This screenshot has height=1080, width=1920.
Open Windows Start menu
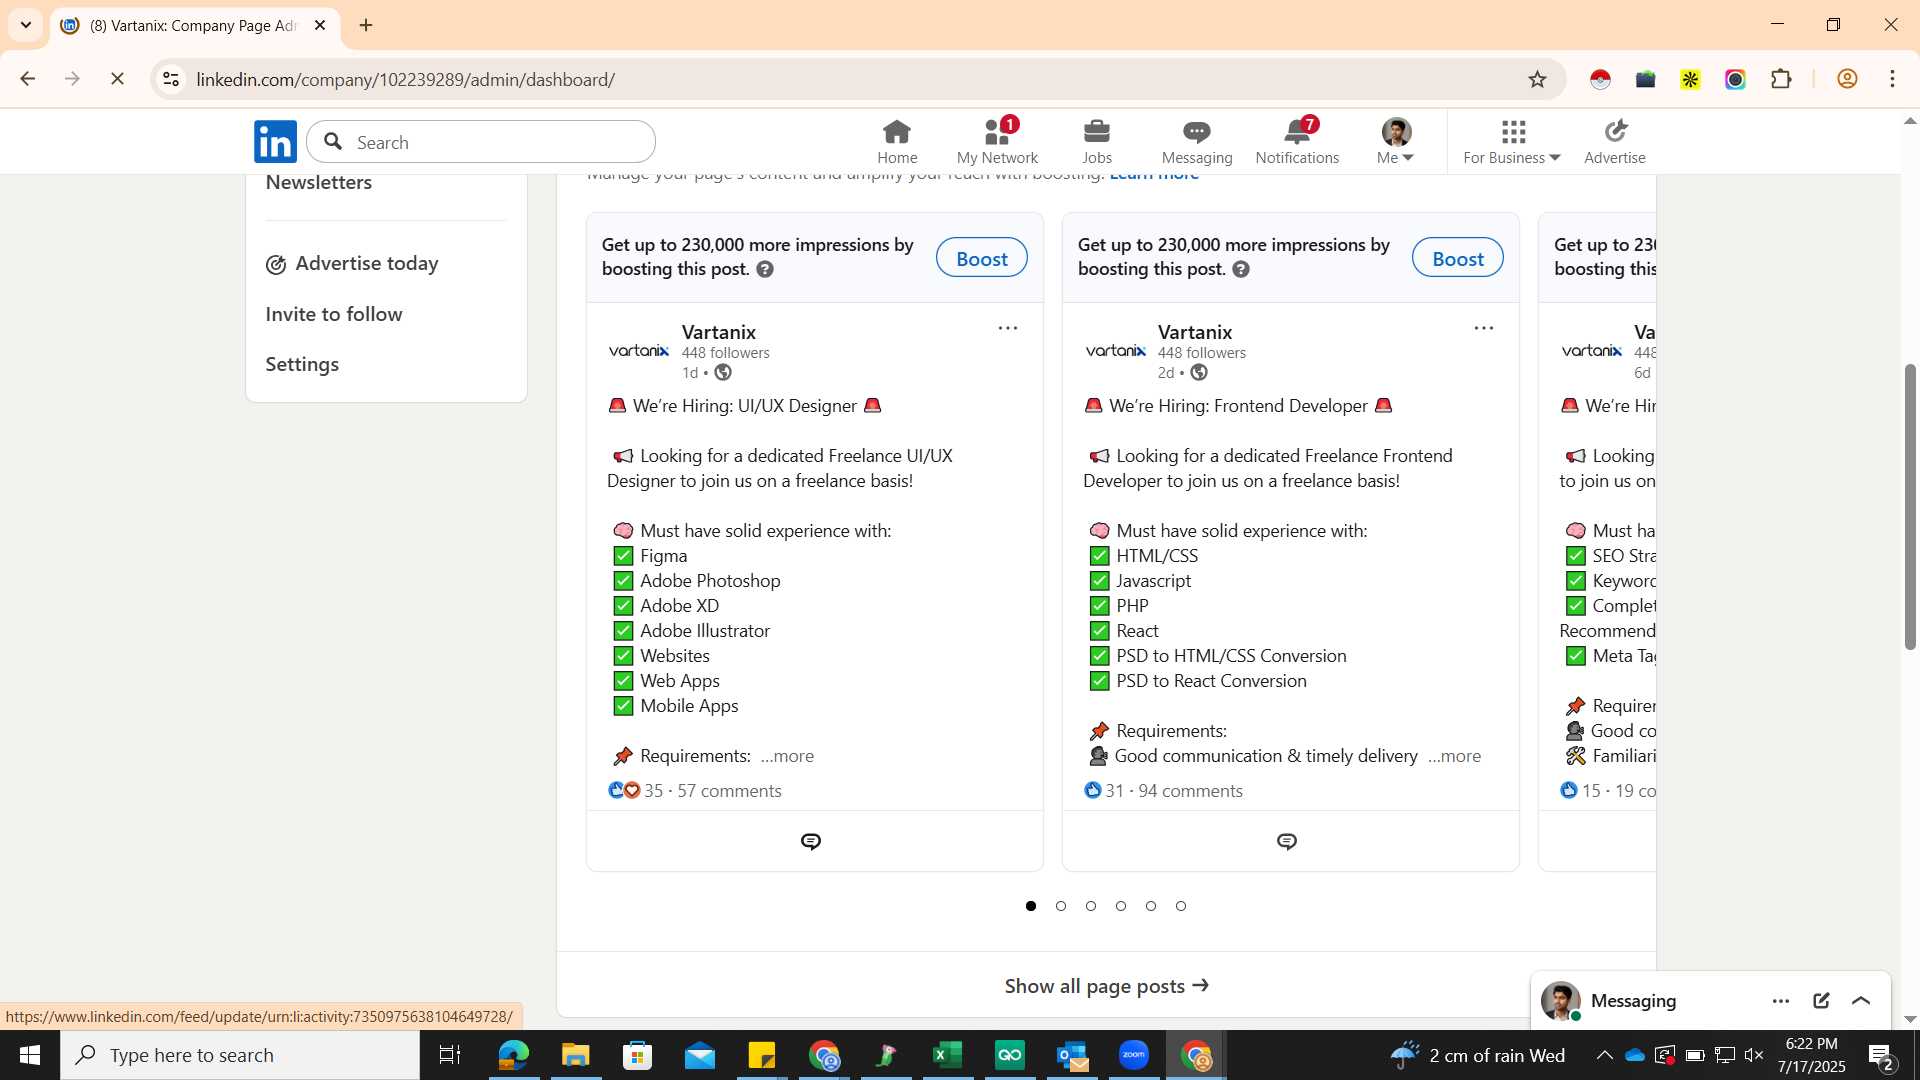(x=29, y=1055)
